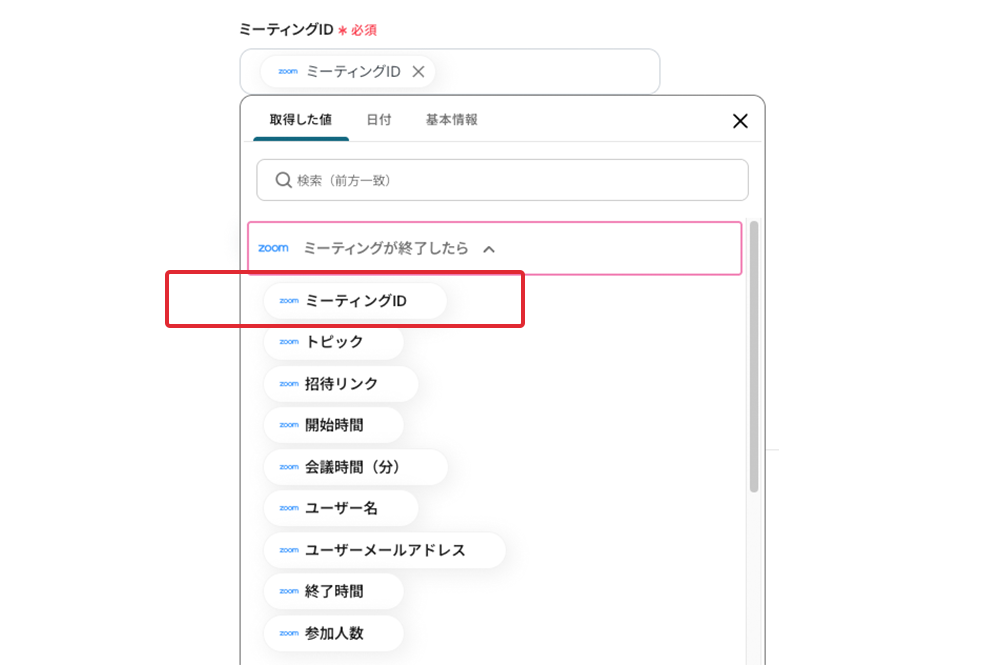The image size is (1000, 665).
Task: Insert the ユーザーメールアドレス value
Action: tap(384, 550)
